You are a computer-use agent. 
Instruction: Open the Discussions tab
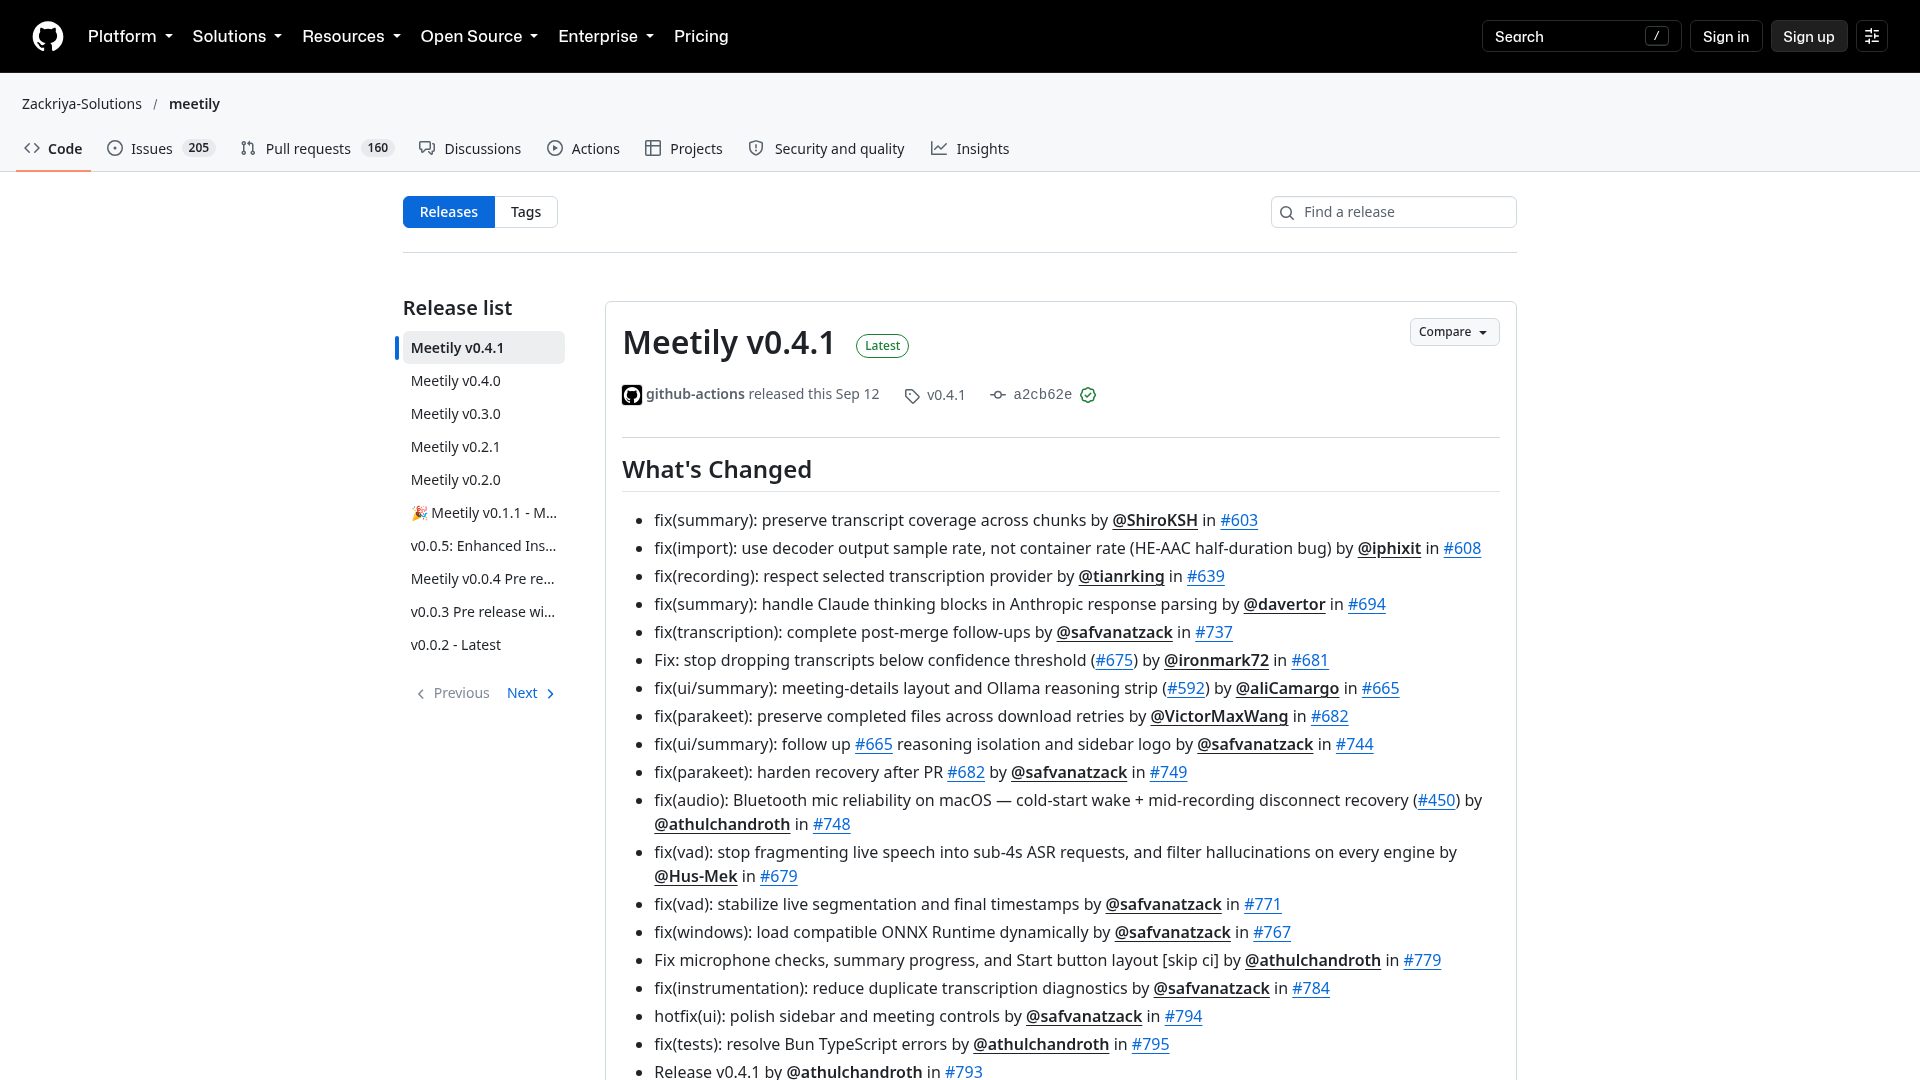click(x=470, y=149)
